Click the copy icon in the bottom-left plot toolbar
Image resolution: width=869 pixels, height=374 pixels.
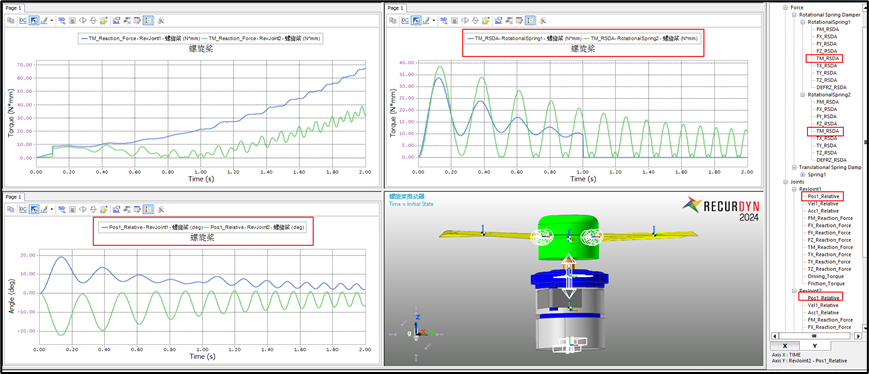click(x=11, y=209)
